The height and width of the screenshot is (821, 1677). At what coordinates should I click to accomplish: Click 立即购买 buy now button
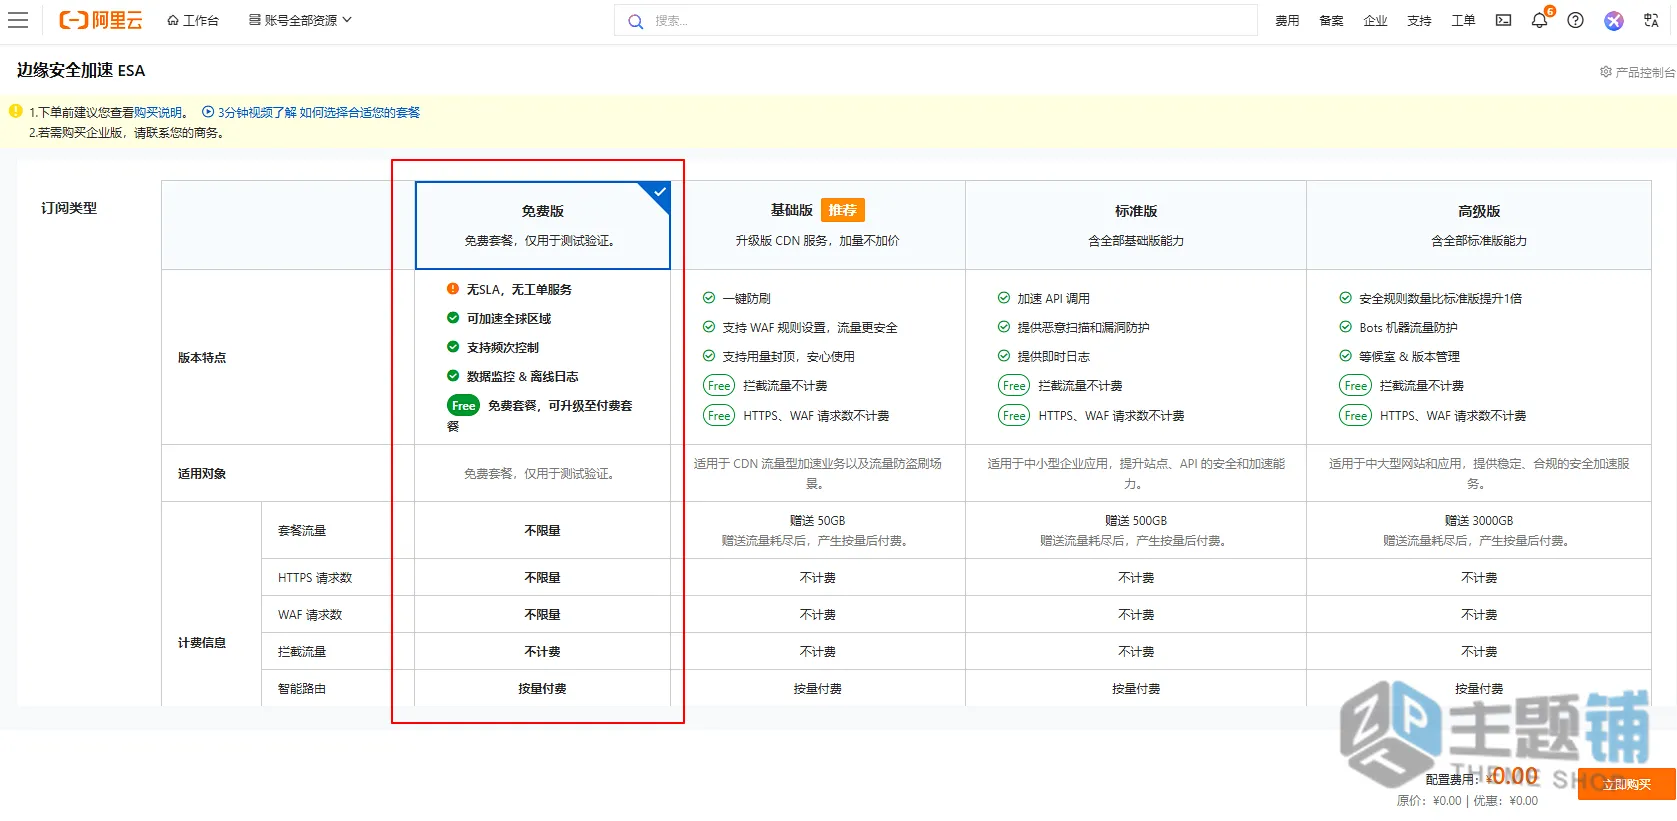pos(1626,784)
